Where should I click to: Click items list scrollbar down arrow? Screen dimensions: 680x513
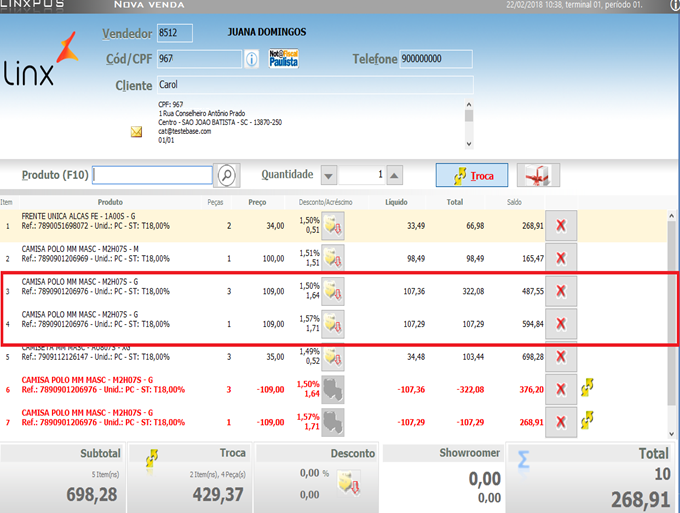point(671,434)
